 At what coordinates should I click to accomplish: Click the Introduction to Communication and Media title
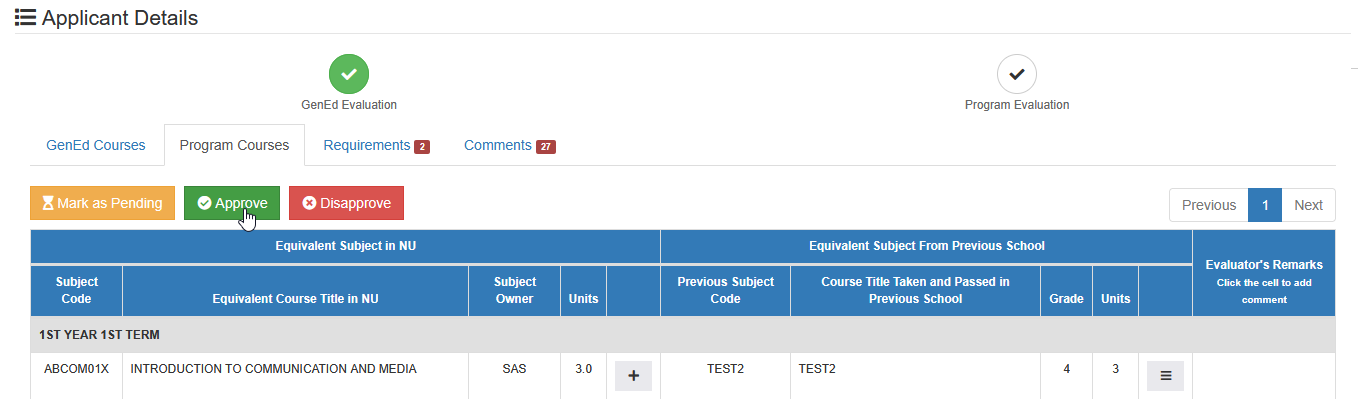274,369
